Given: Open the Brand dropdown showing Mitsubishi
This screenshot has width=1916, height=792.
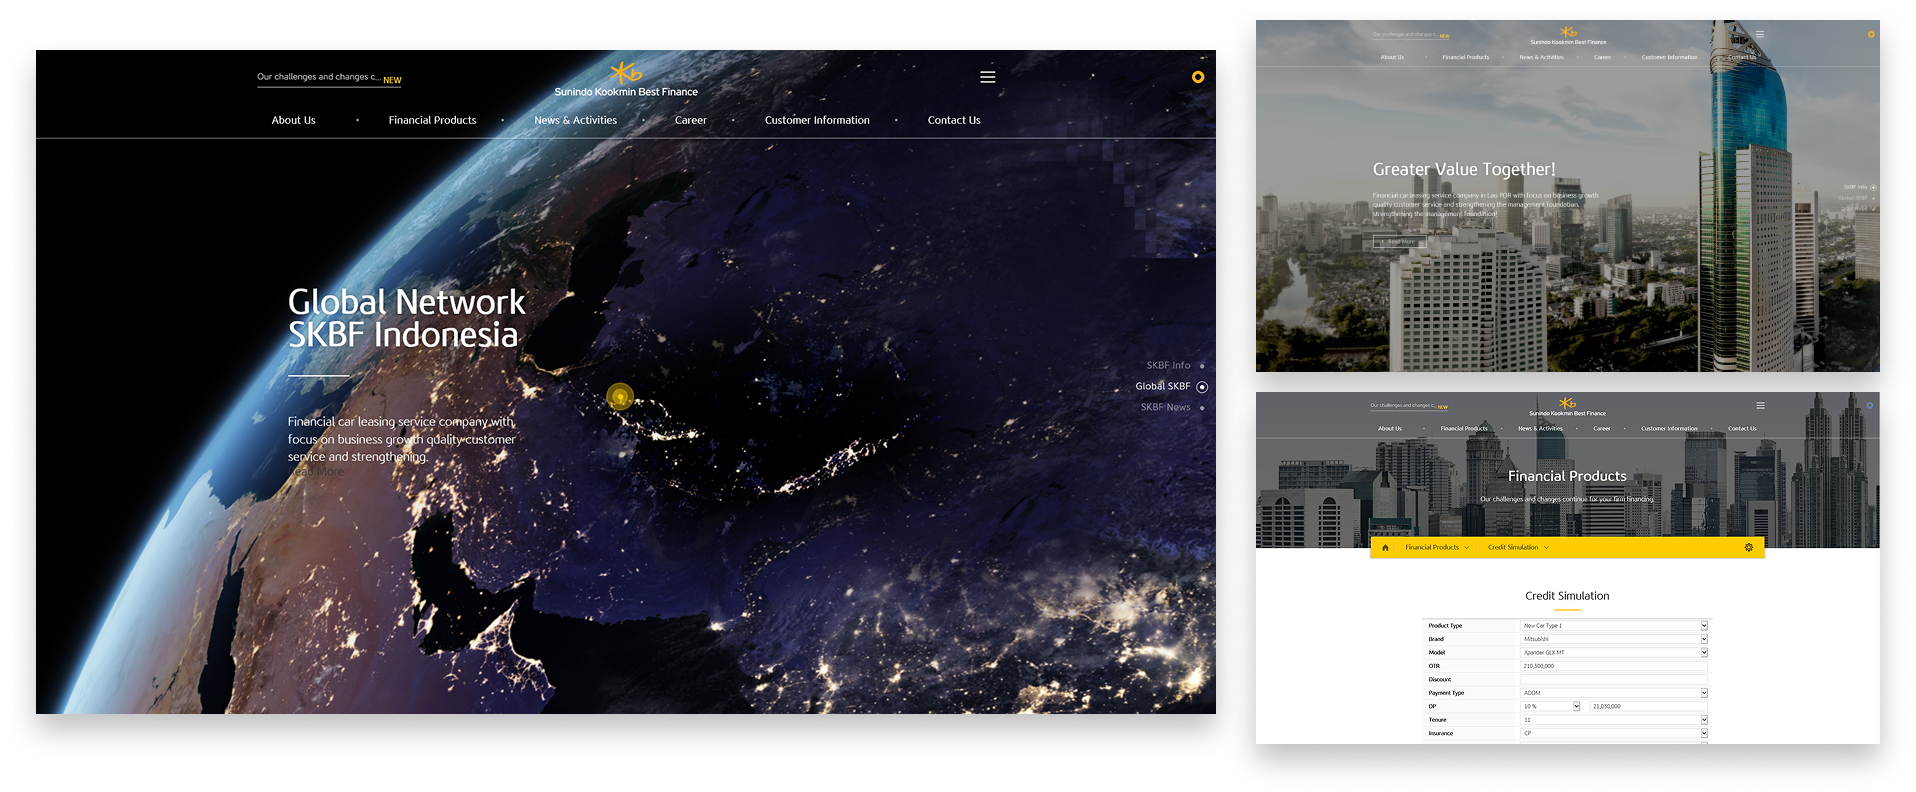Looking at the screenshot, I should click(1614, 639).
